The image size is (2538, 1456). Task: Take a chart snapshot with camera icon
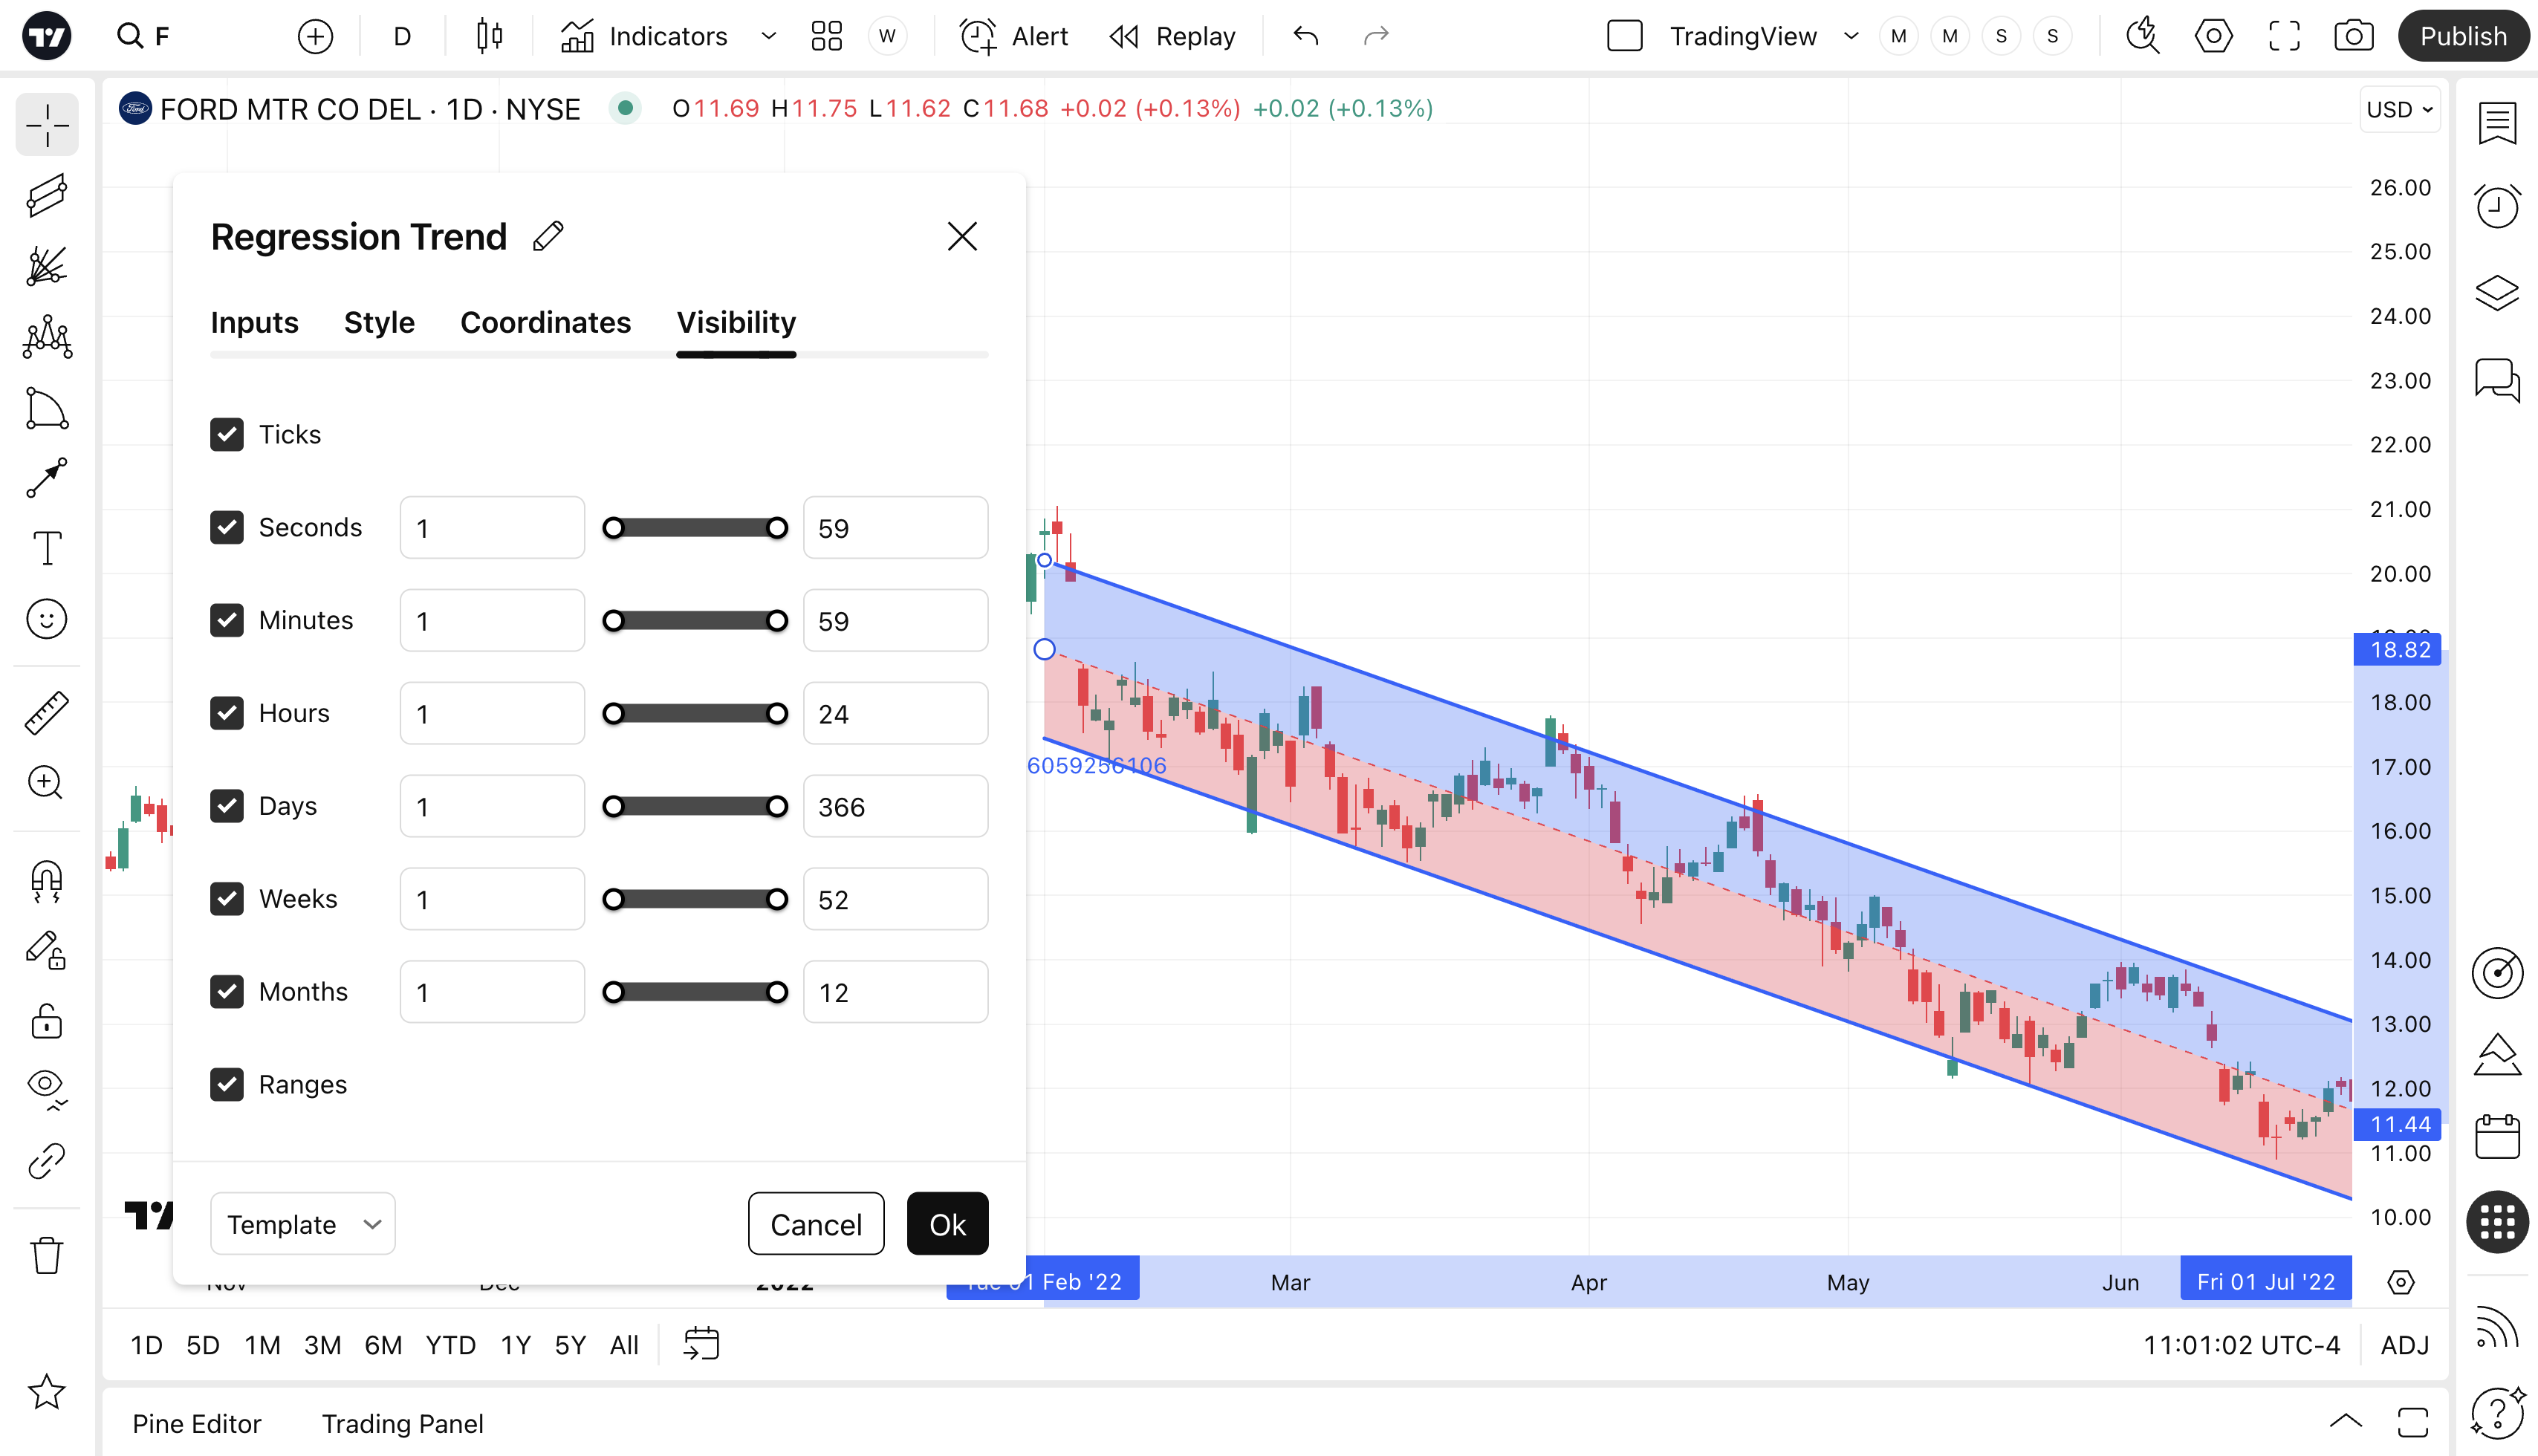pyautogui.click(x=2353, y=37)
